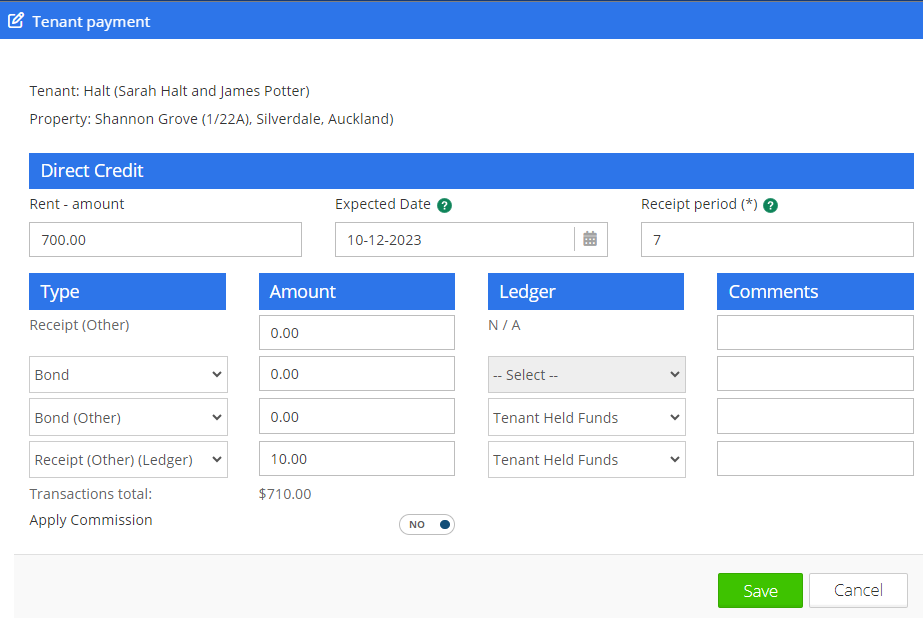This screenshot has height=618, width=923.
Task: Click the Comments column header
Action: pos(815,291)
